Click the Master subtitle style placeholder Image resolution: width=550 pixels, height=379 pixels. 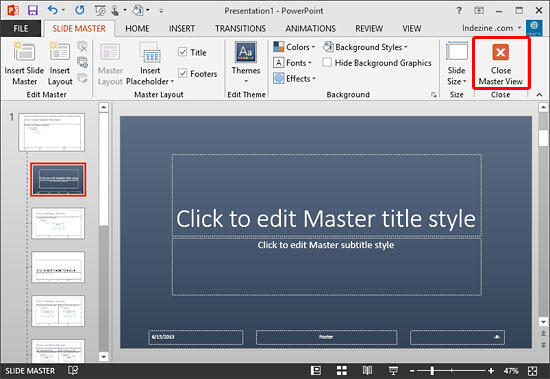(327, 267)
